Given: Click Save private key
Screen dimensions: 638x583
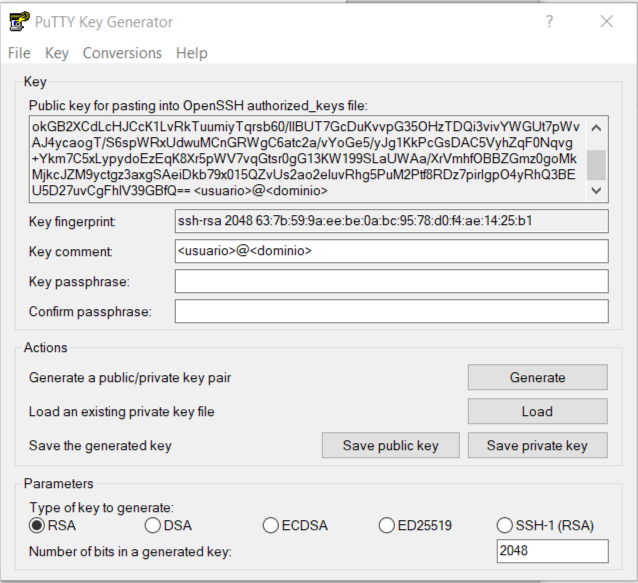Looking at the screenshot, I should [537, 445].
